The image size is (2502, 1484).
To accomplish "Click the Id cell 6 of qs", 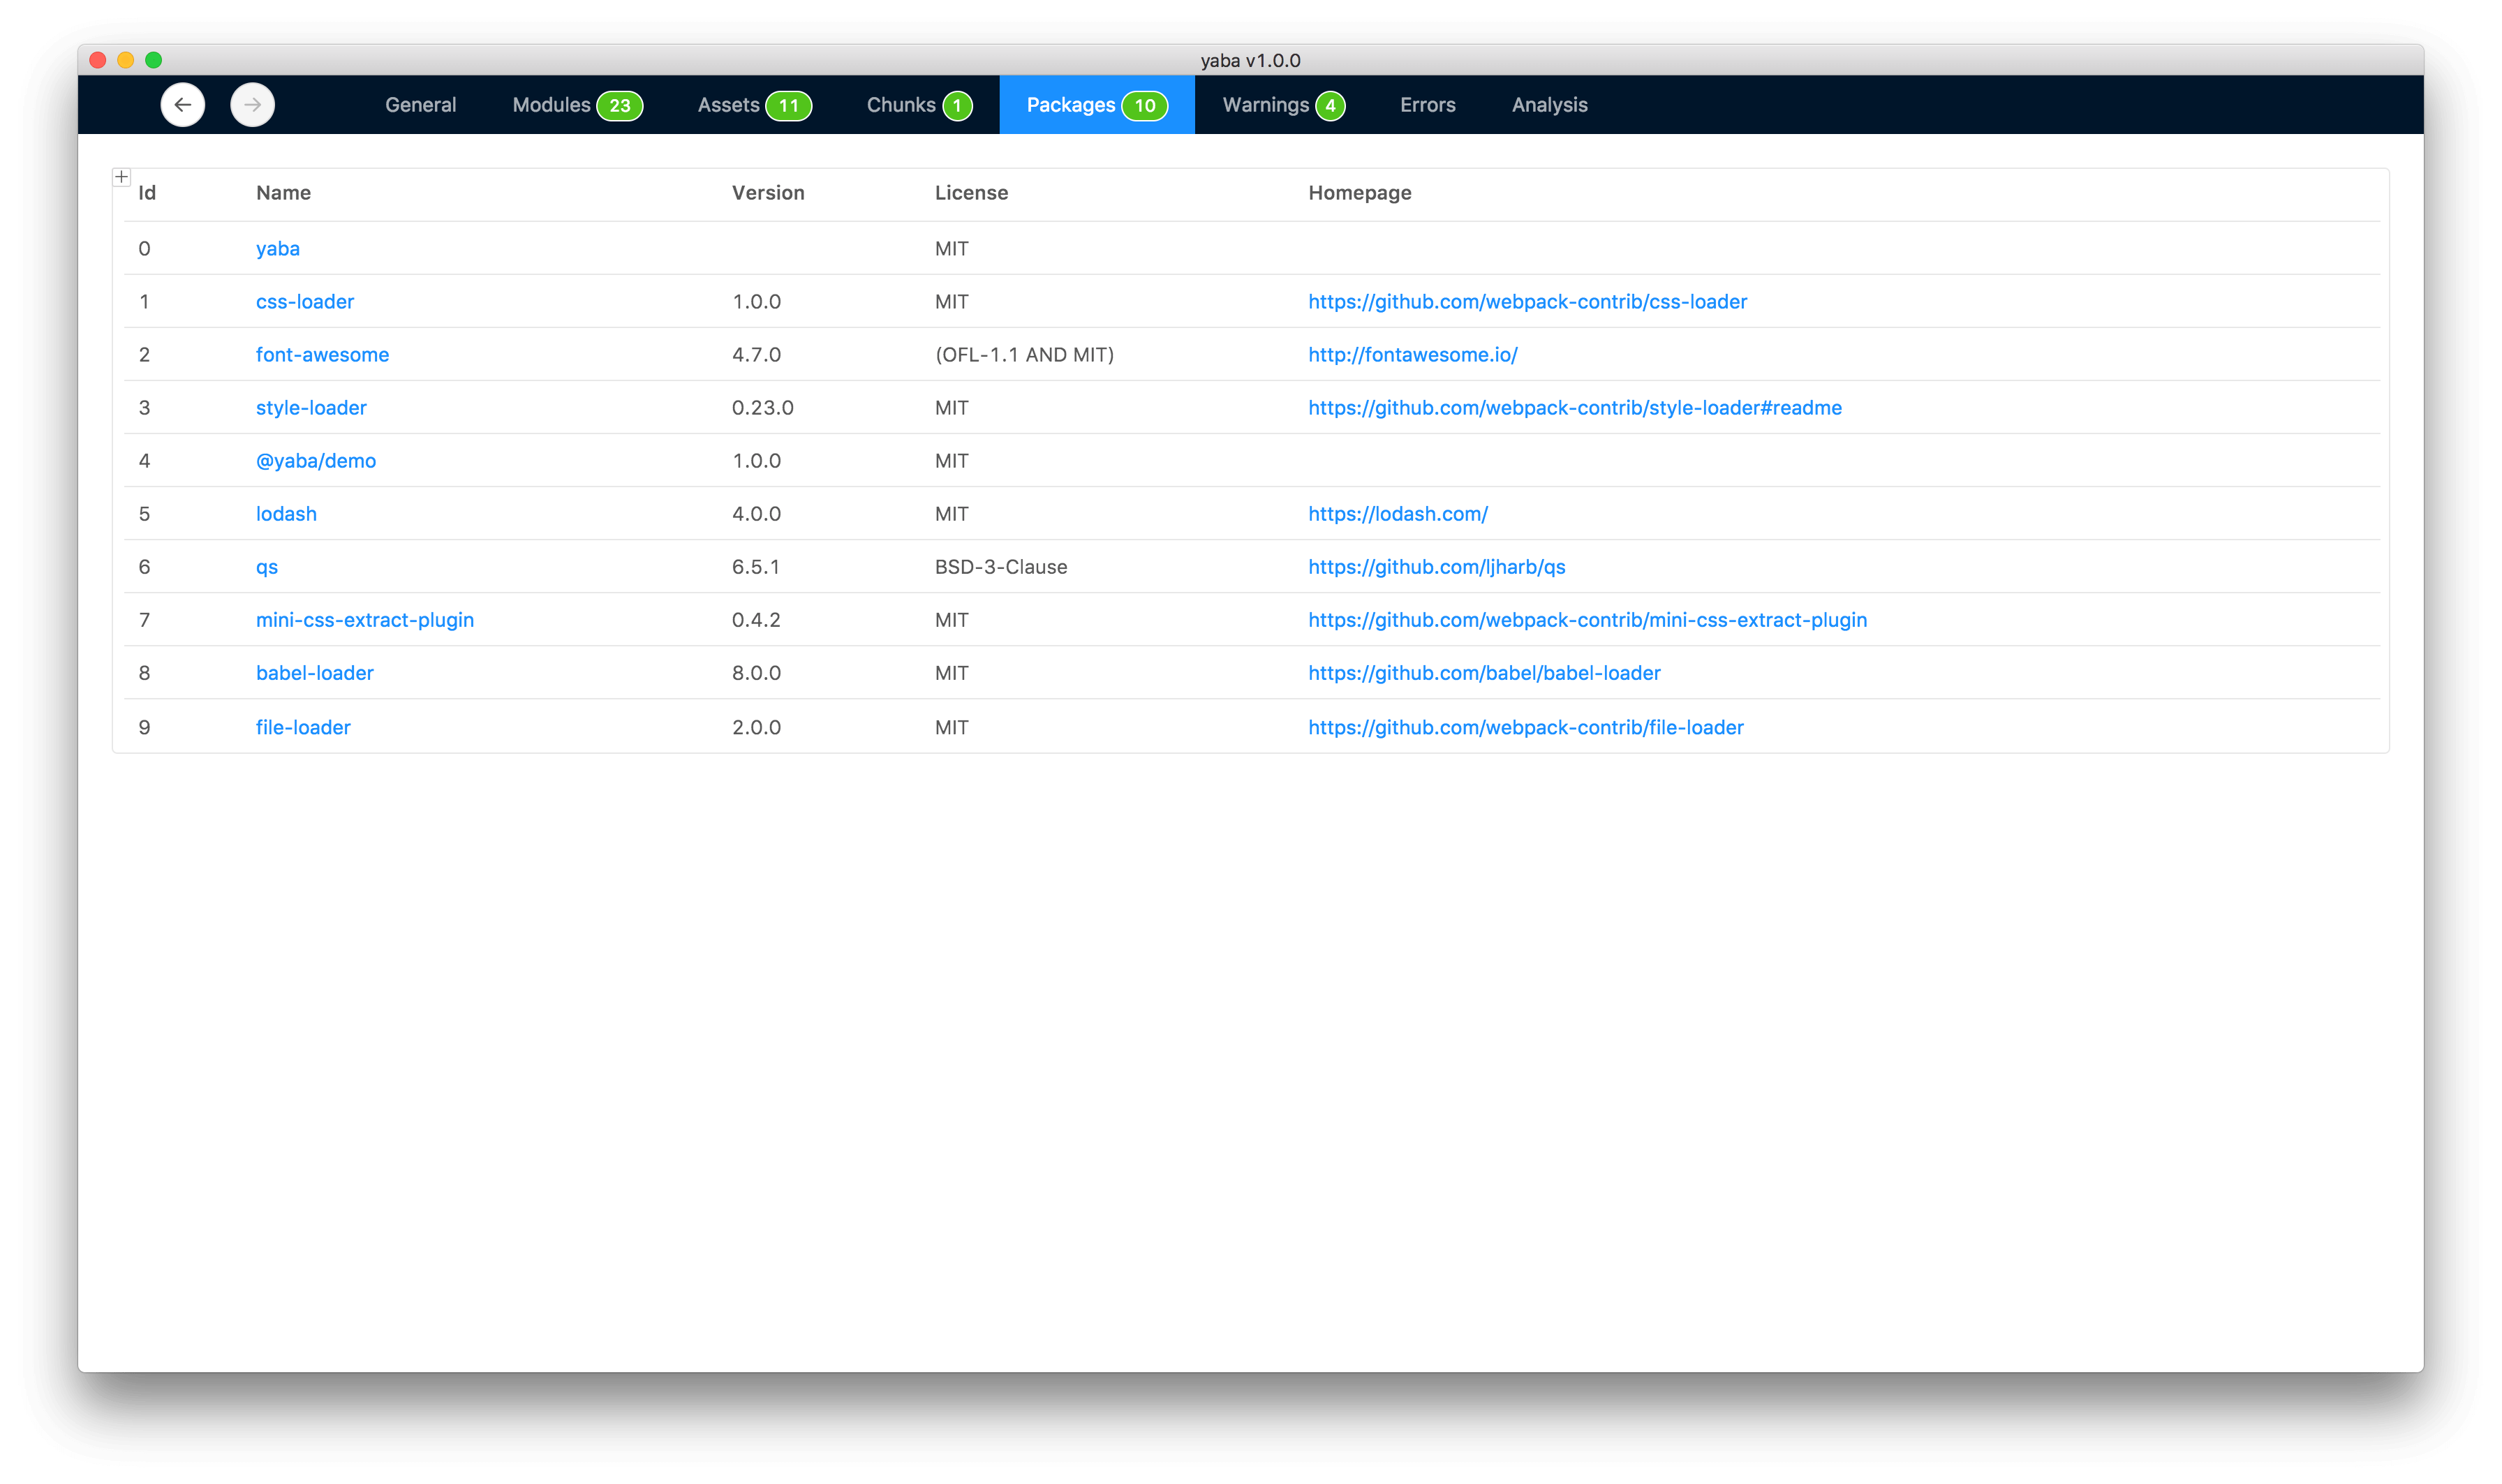I will (x=144, y=567).
